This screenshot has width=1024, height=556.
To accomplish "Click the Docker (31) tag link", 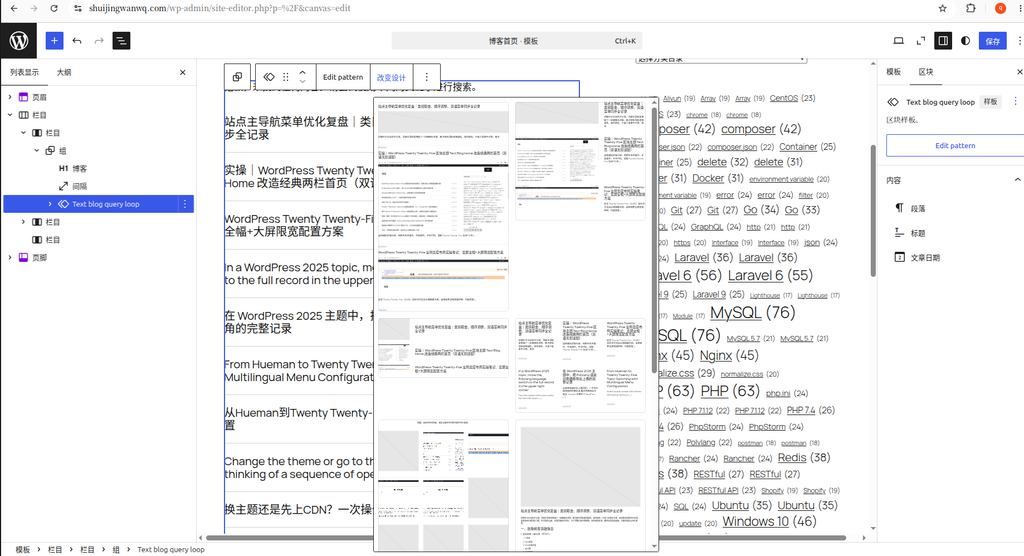I will pyautogui.click(x=718, y=178).
